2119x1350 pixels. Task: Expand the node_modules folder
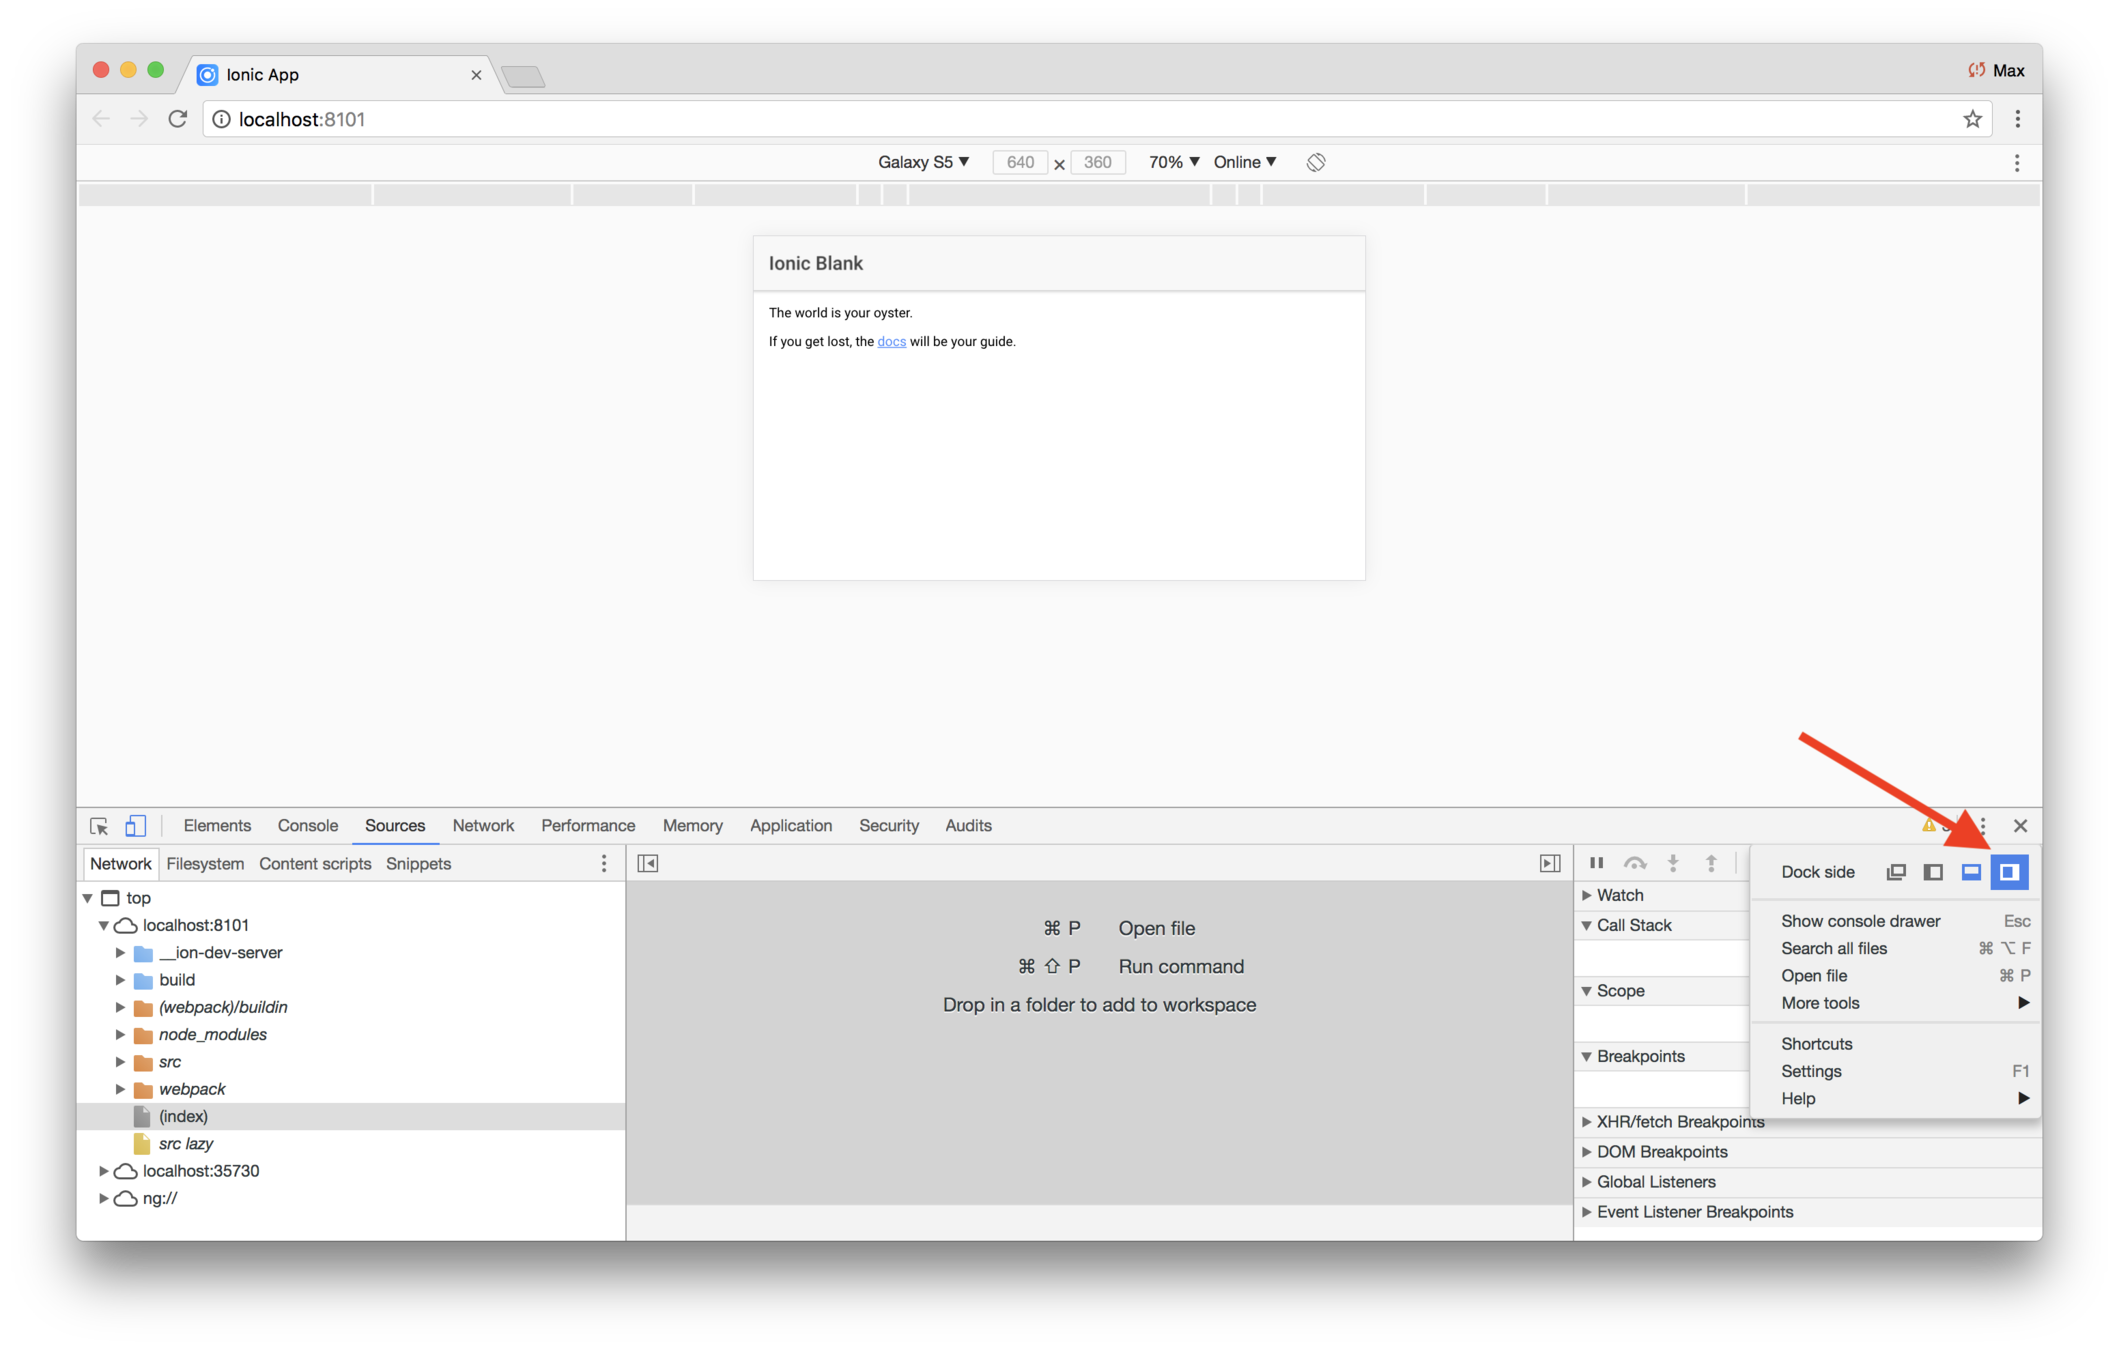120,1034
